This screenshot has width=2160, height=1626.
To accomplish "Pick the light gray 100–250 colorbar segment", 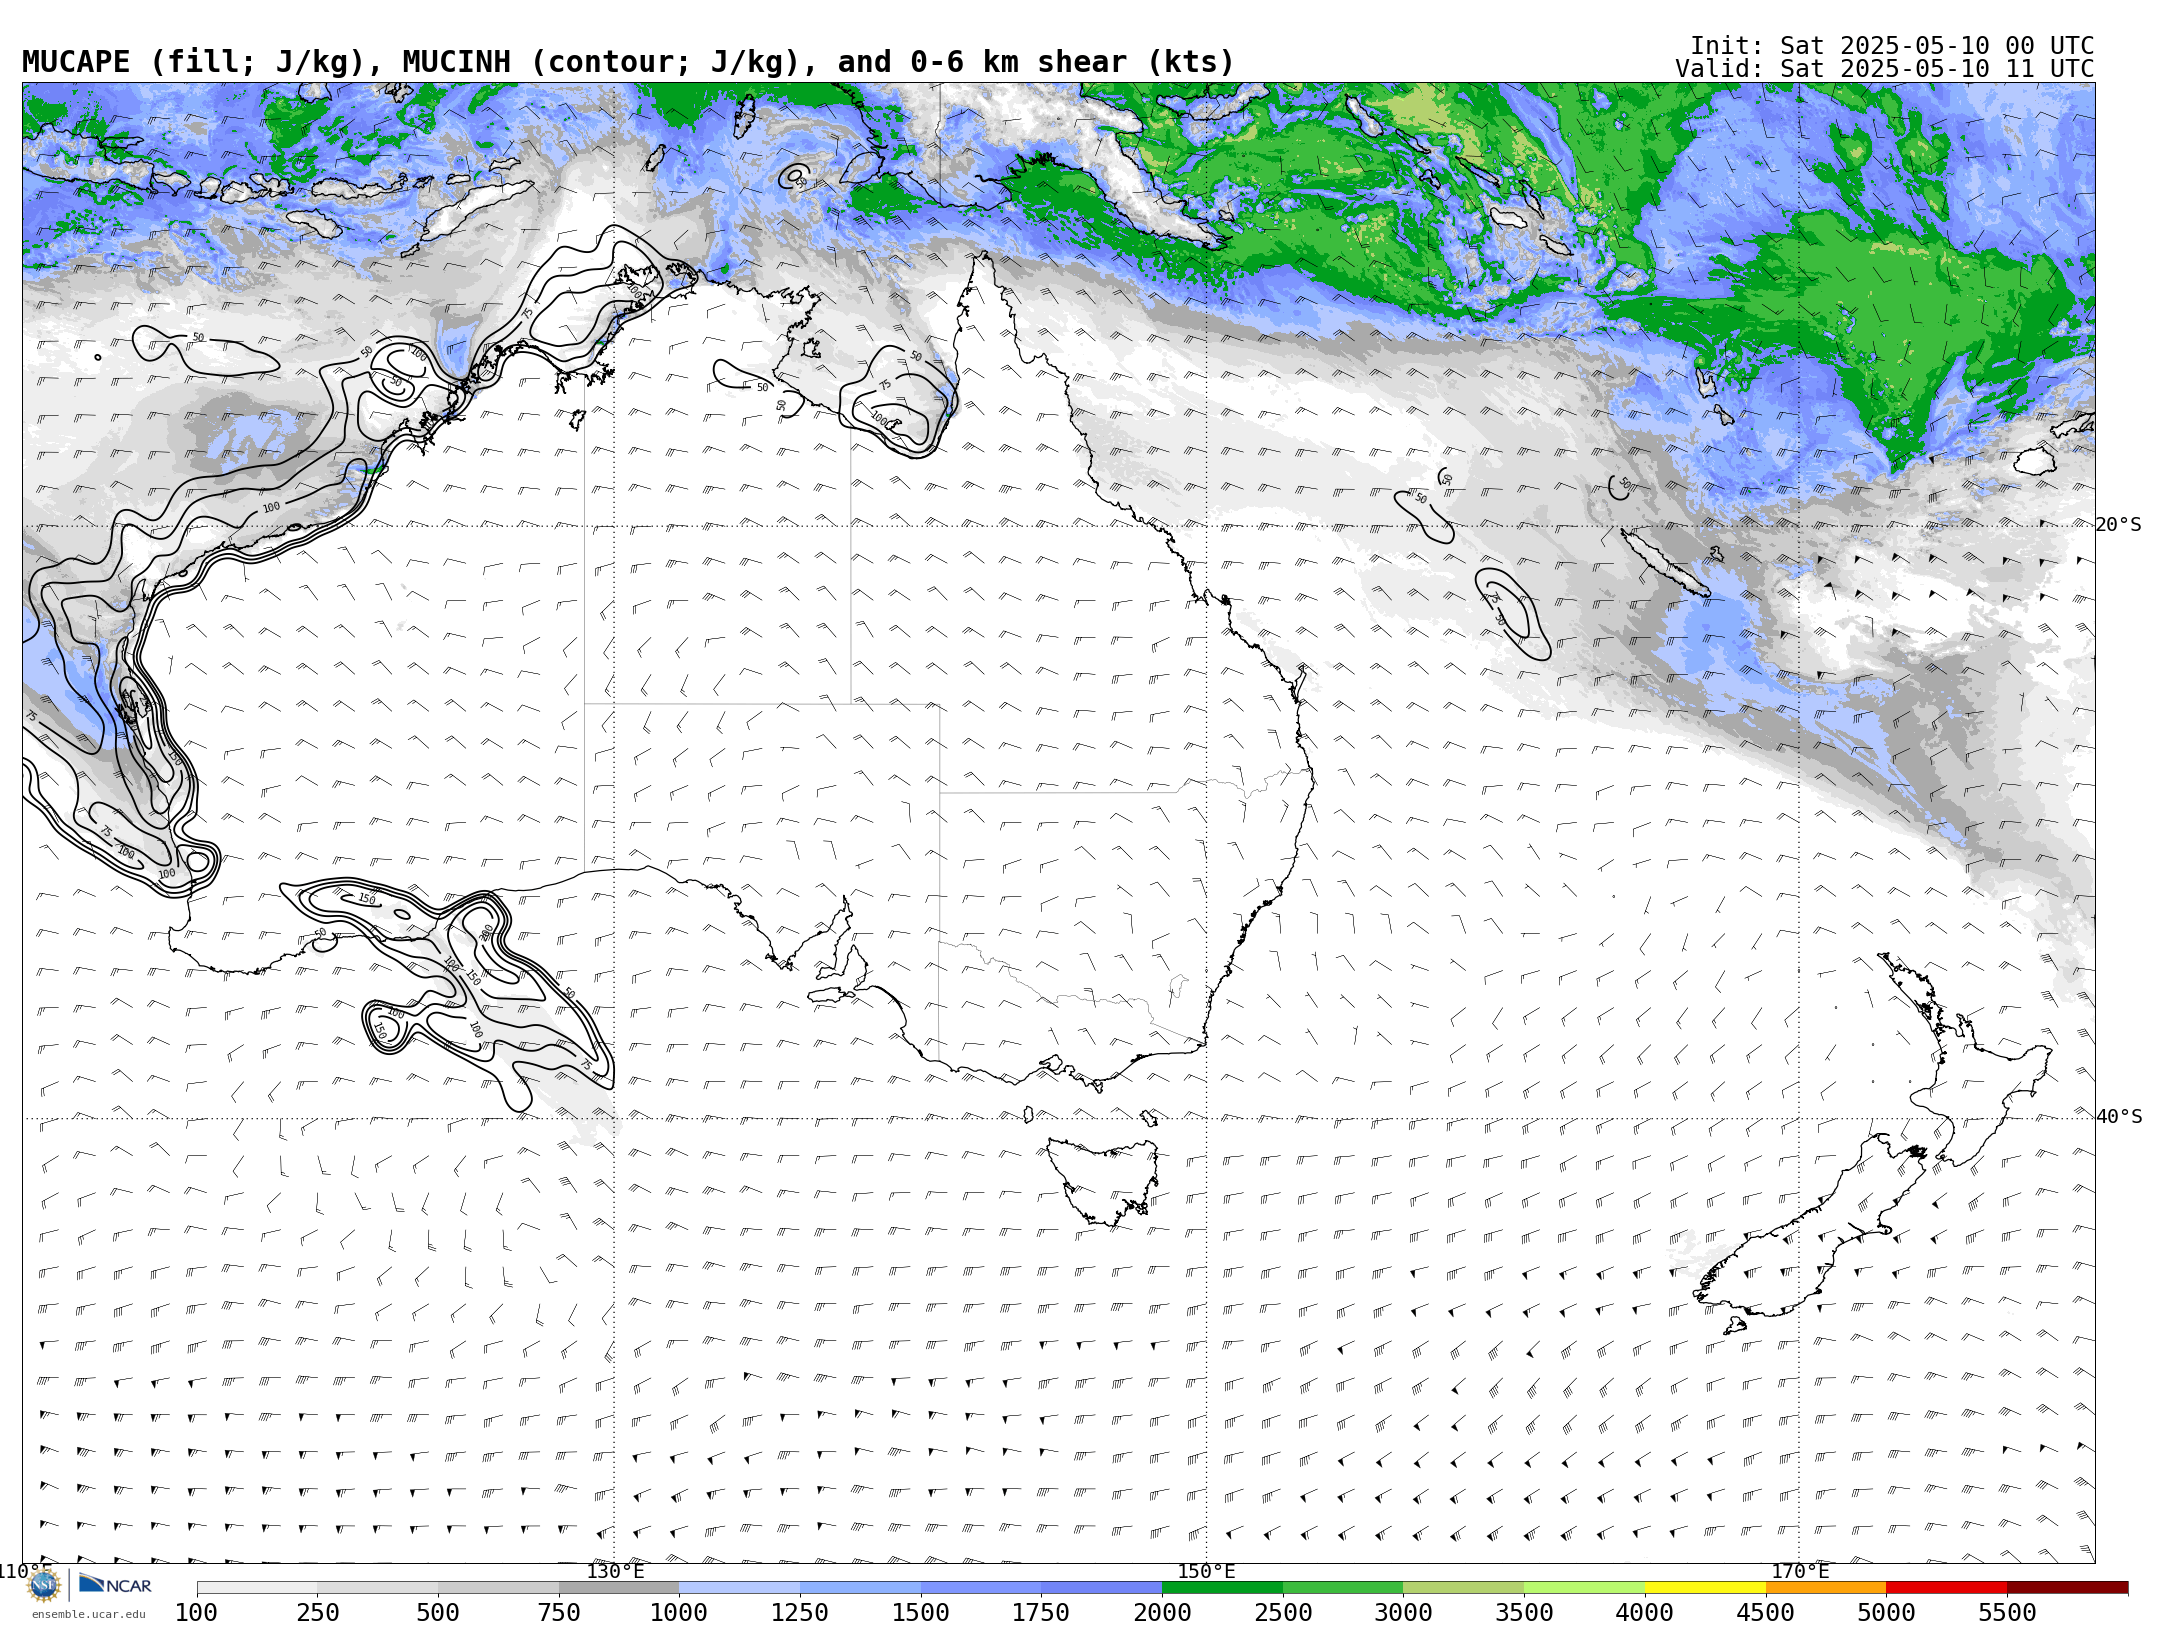I will pos(257,1588).
